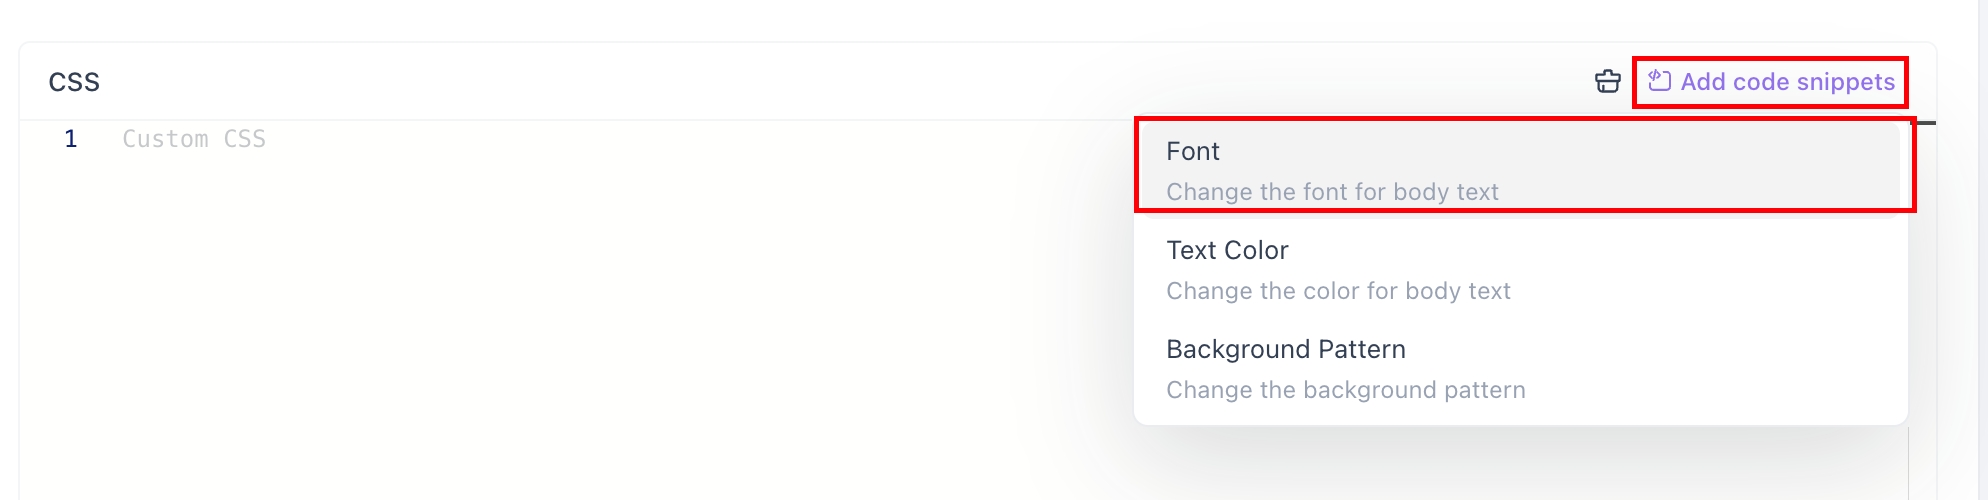The image size is (1988, 500).
Task: Click "Change the background pattern" description
Action: click(1345, 390)
